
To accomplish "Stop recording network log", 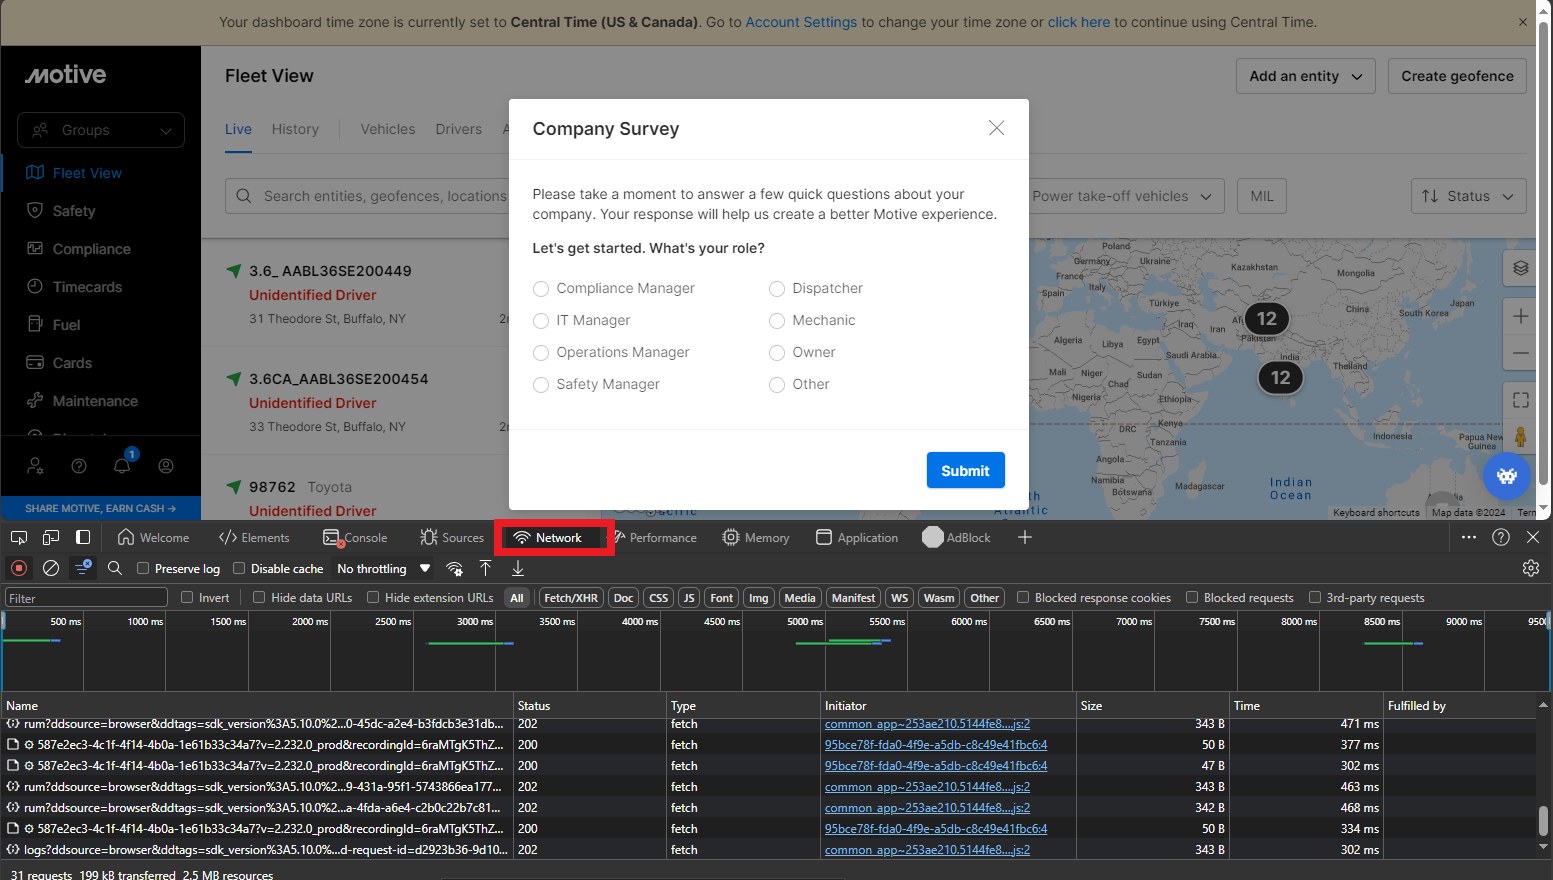I will tap(19, 568).
